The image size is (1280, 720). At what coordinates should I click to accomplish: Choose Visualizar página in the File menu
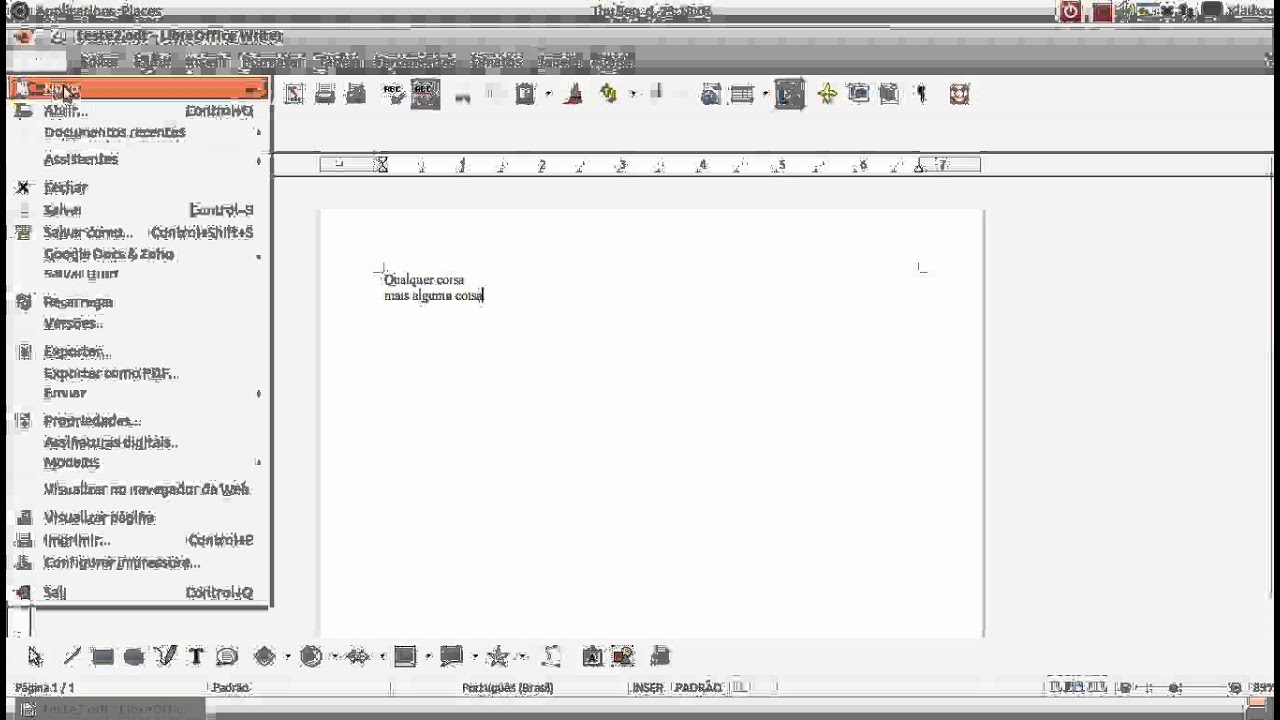tap(139, 517)
